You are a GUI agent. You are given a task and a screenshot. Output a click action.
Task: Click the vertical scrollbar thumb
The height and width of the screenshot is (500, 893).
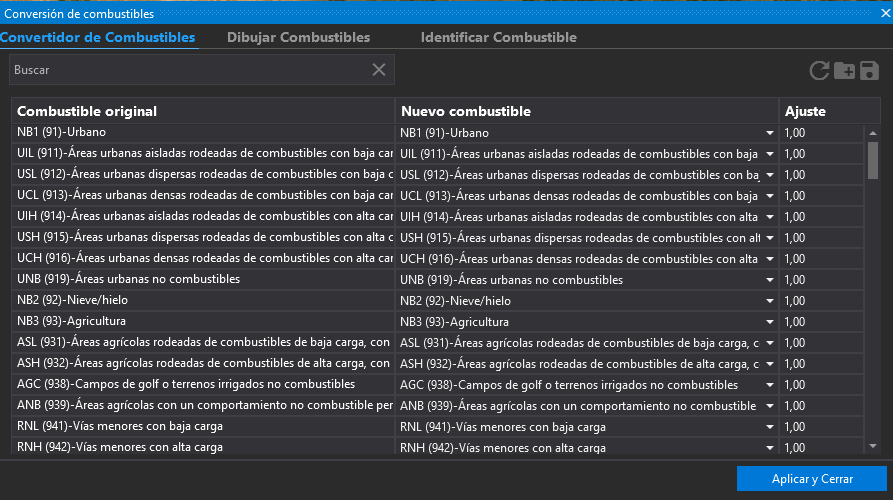[x=872, y=160]
